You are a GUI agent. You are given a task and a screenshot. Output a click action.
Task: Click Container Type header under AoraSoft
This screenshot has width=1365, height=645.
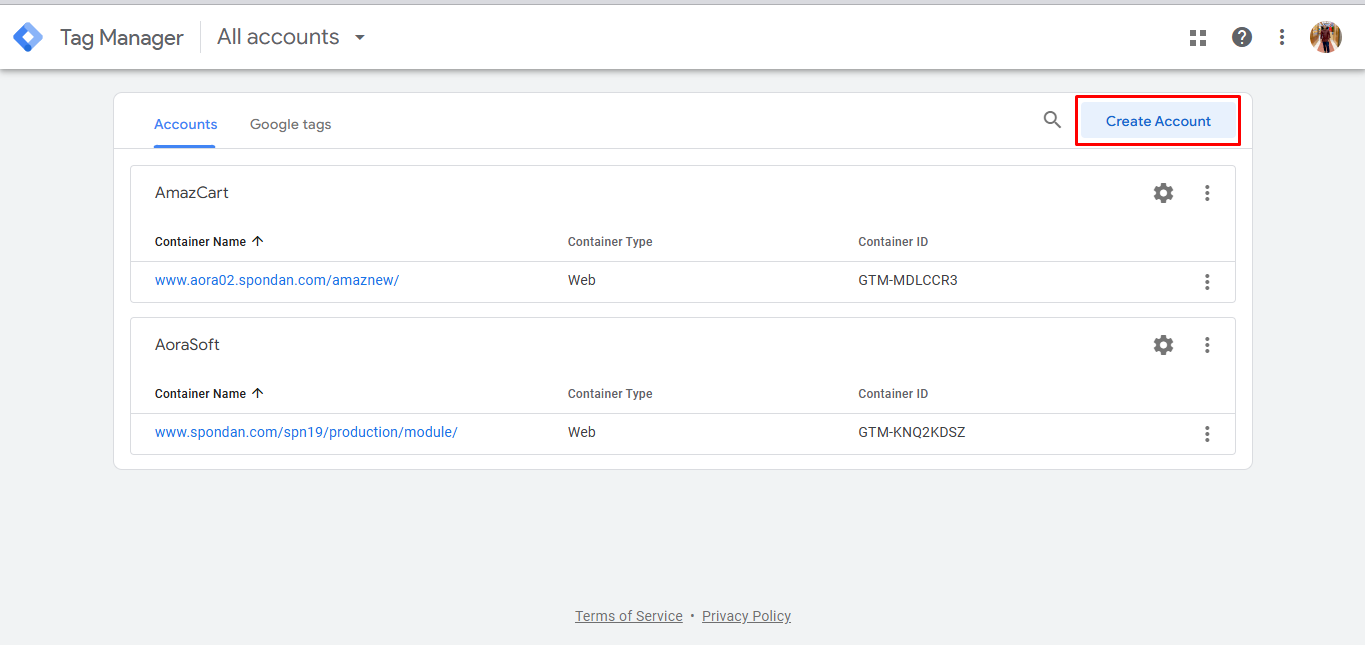pos(610,394)
